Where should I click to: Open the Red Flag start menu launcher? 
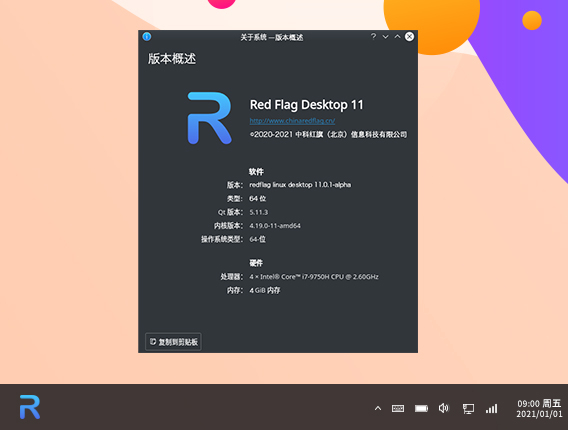click(30, 407)
